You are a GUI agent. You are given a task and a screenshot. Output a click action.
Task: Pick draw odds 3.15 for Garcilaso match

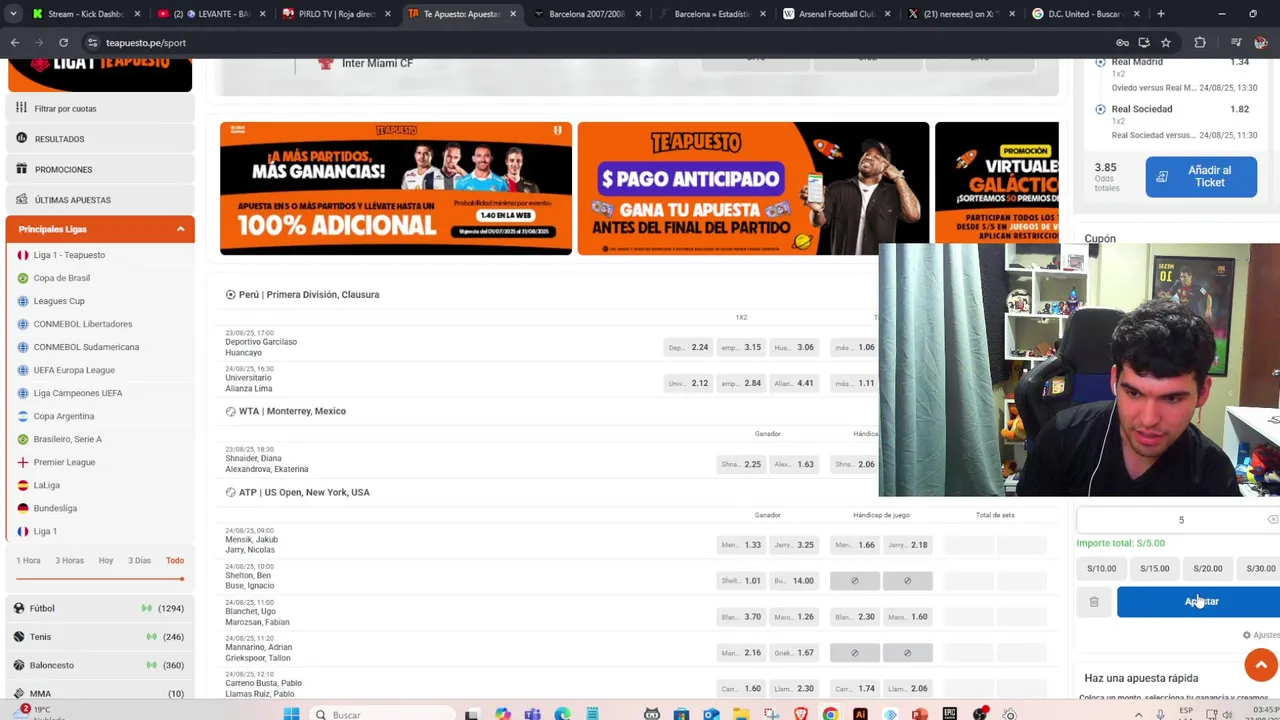(741, 347)
